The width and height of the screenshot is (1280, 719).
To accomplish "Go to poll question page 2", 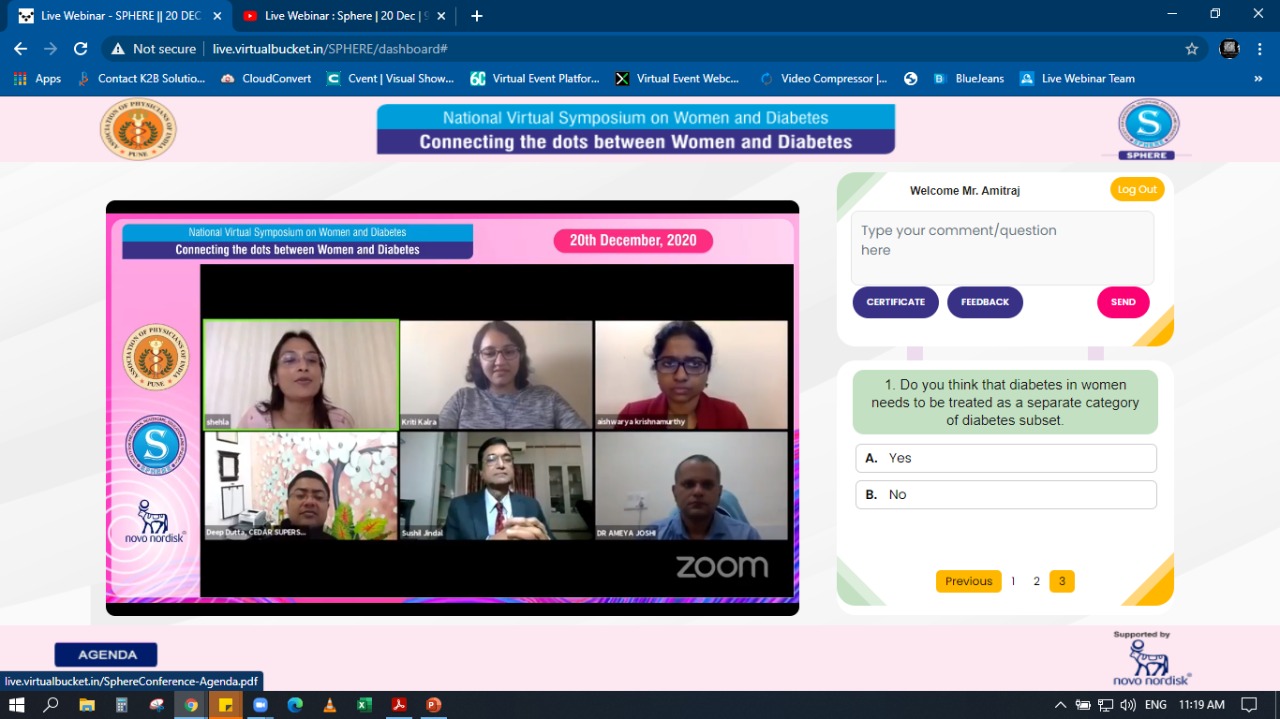I will click(1036, 581).
